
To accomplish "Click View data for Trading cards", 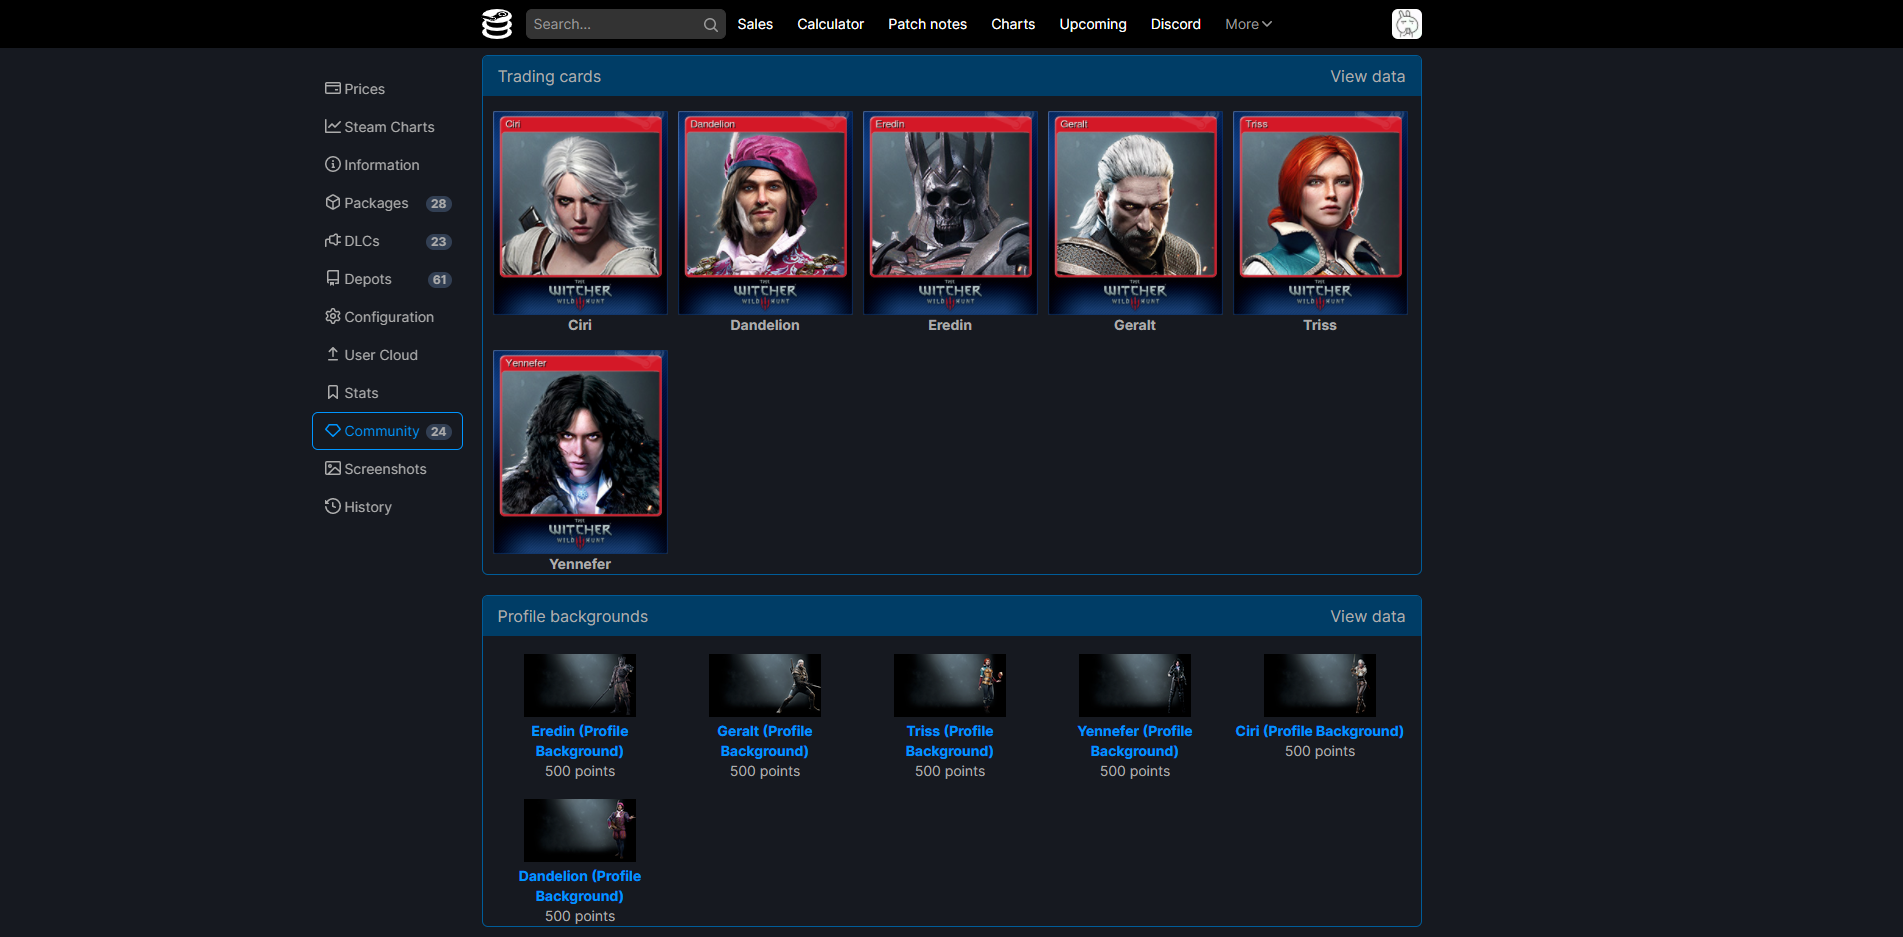I will point(1367,76).
